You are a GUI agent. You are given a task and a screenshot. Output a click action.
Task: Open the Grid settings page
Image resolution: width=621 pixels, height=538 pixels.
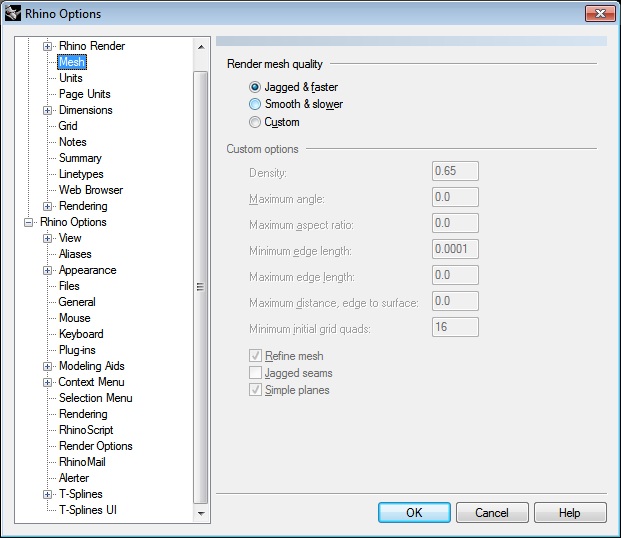(68, 126)
